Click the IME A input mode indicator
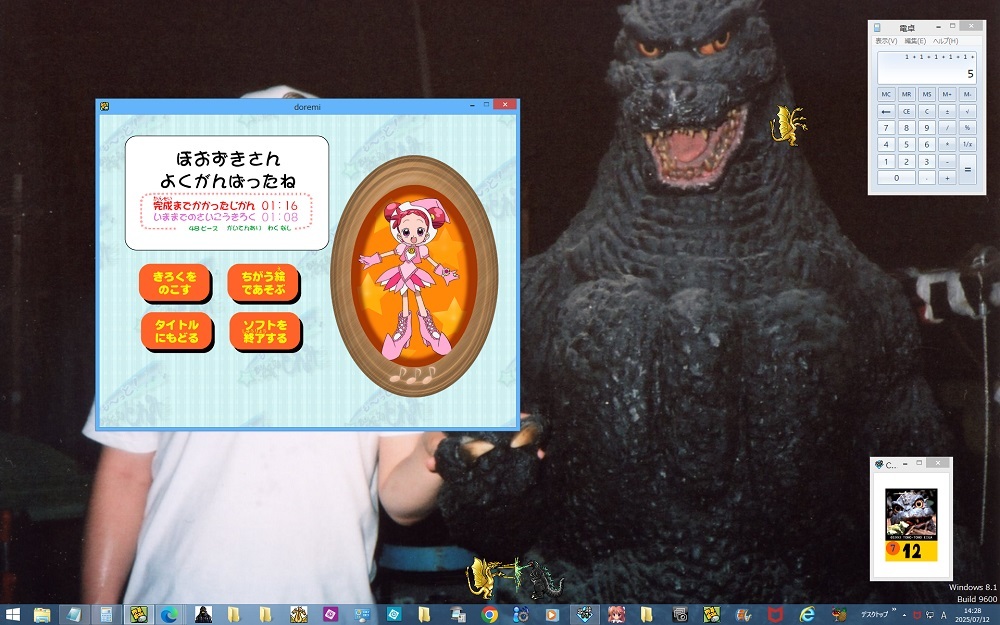This screenshot has width=1000, height=625. [943, 615]
